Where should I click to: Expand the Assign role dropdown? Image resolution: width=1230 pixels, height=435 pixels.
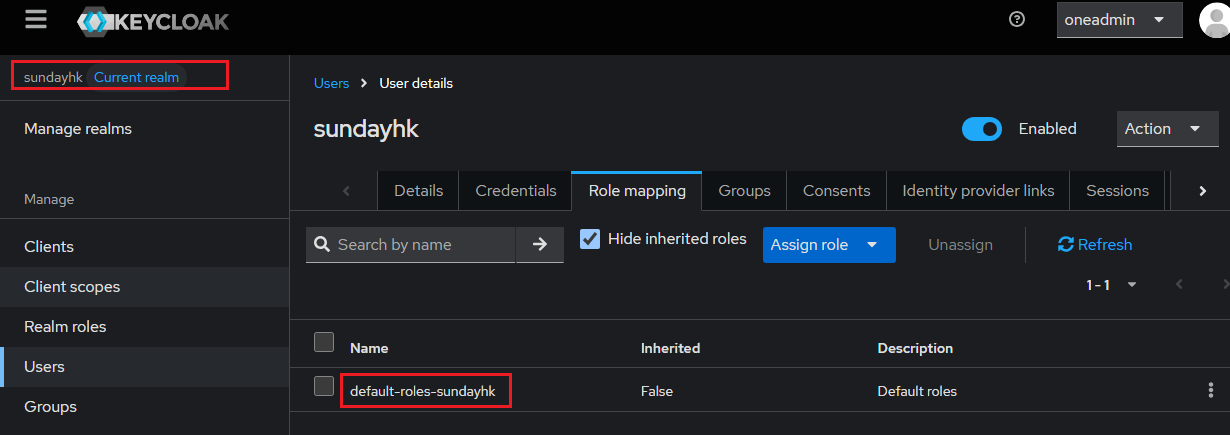pyautogui.click(x=829, y=245)
